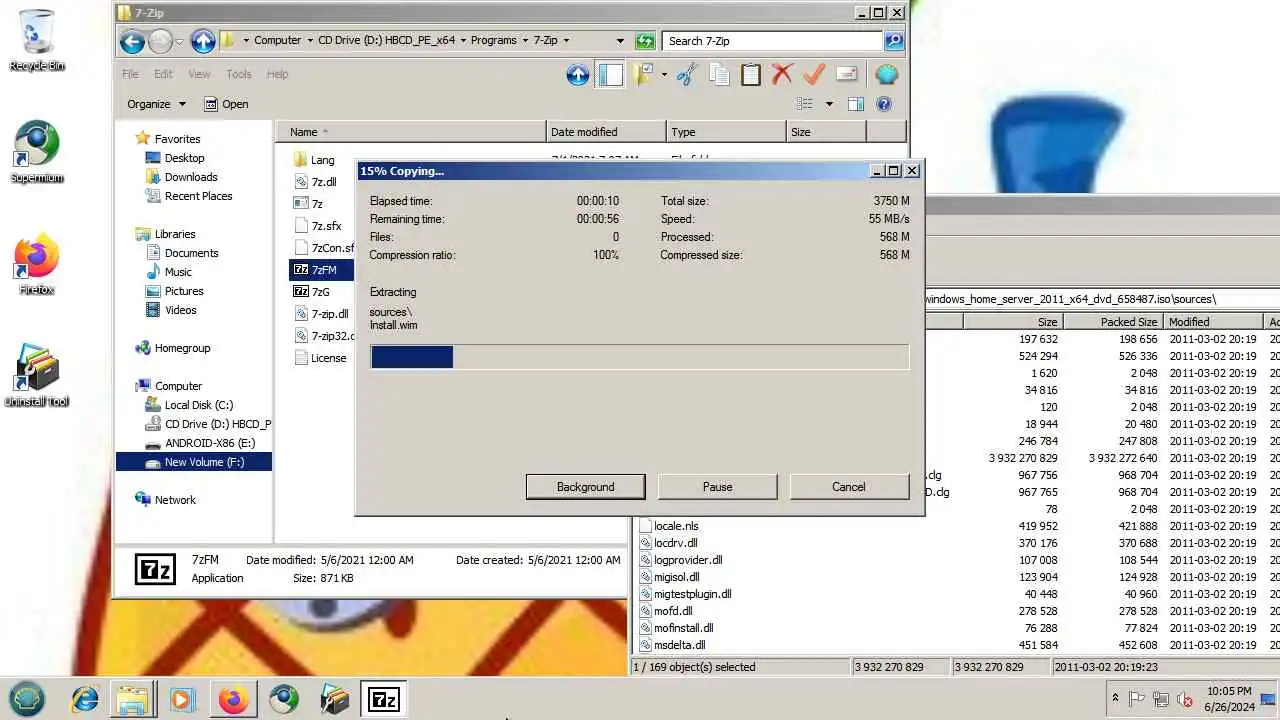Click the search magnifier icon

[x=894, y=41]
